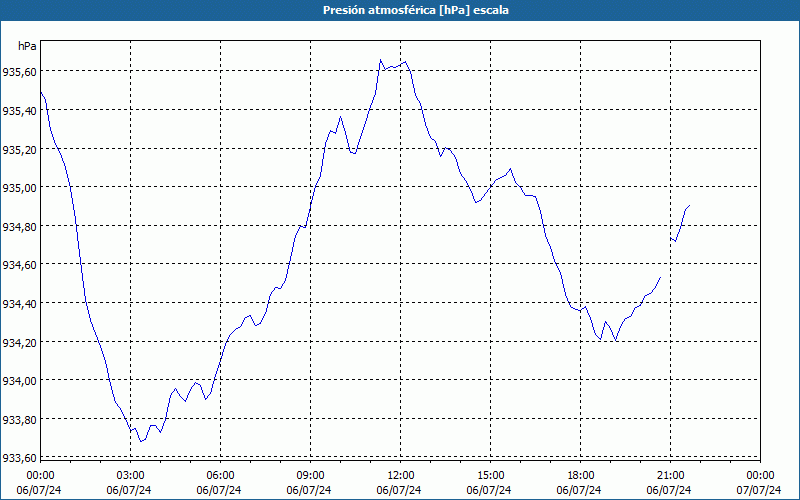The image size is (800, 500).
Task: Click the 18:00 time label
Action: pyautogui.click(x=581, y=476)
